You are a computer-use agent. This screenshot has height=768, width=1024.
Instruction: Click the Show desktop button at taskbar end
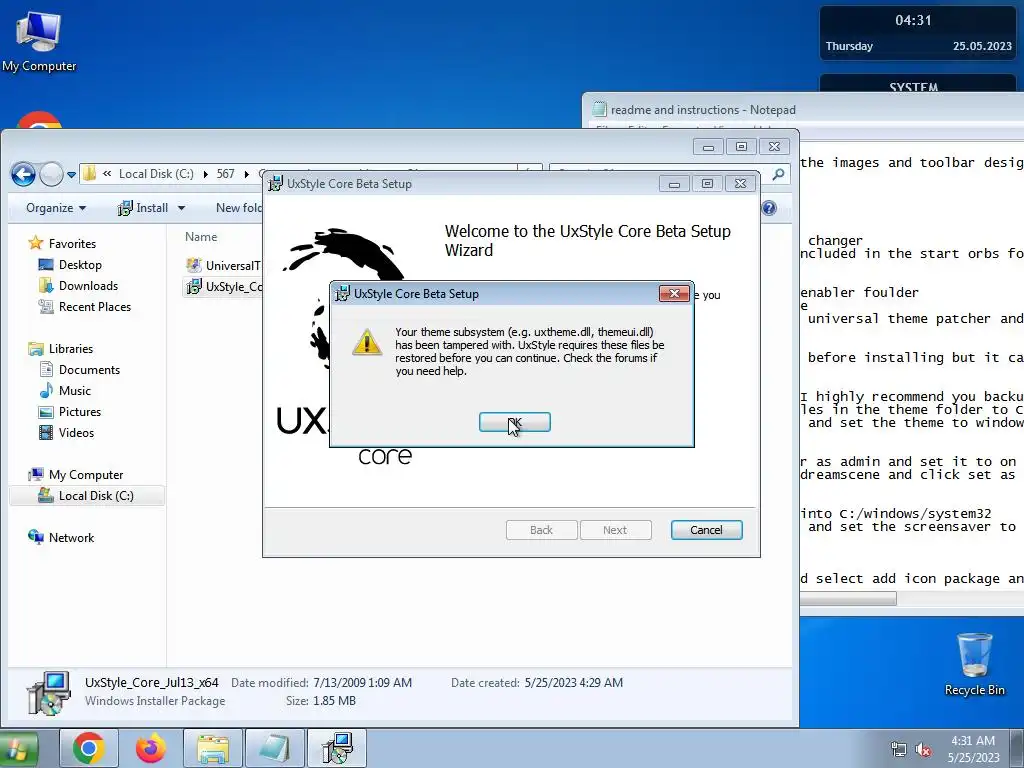1016,749
